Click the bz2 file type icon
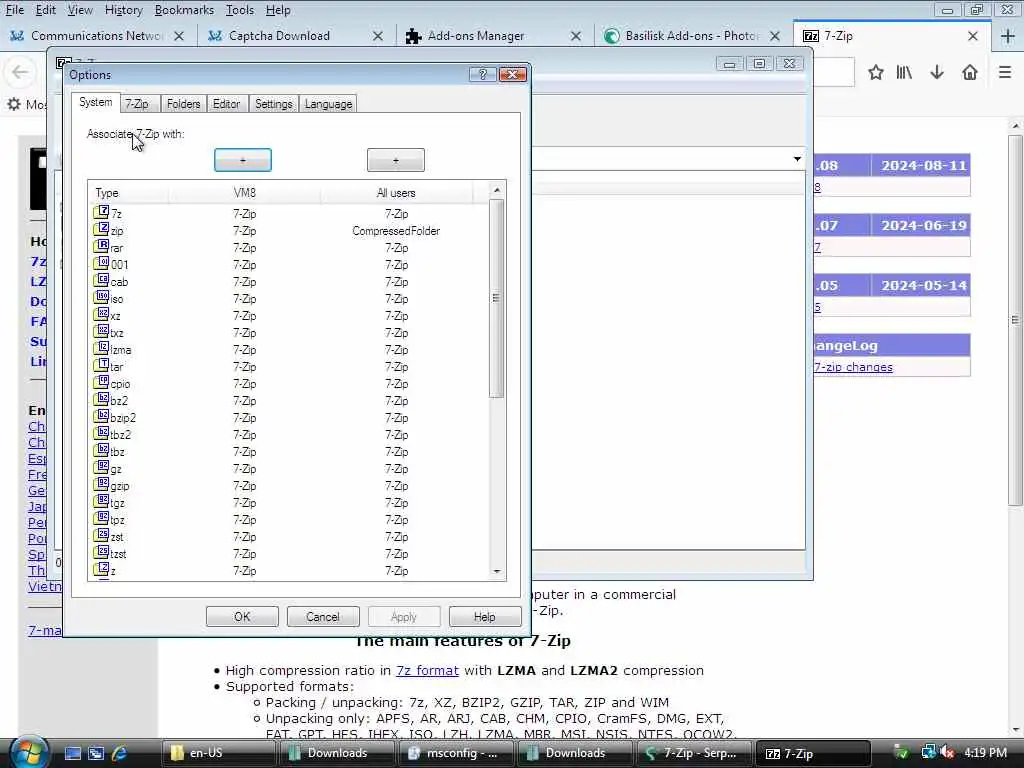 pyautogui.click(x=101, y=399)
